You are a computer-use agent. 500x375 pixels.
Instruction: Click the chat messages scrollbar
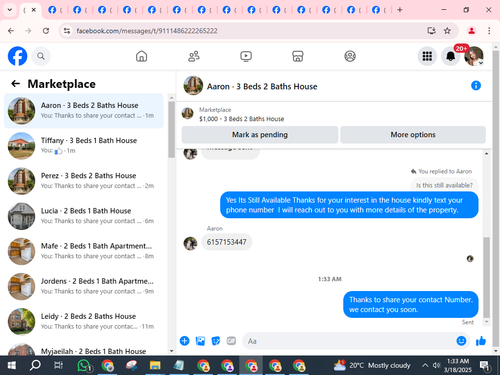click(x=486, y=277)
